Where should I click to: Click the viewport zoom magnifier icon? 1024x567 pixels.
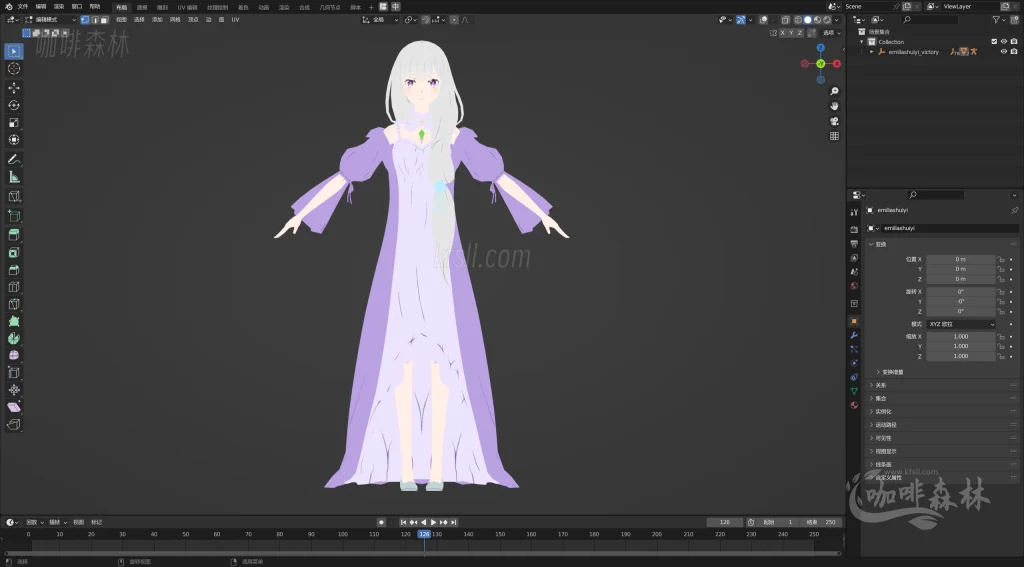pyautogui.click(x=834, y=91)
